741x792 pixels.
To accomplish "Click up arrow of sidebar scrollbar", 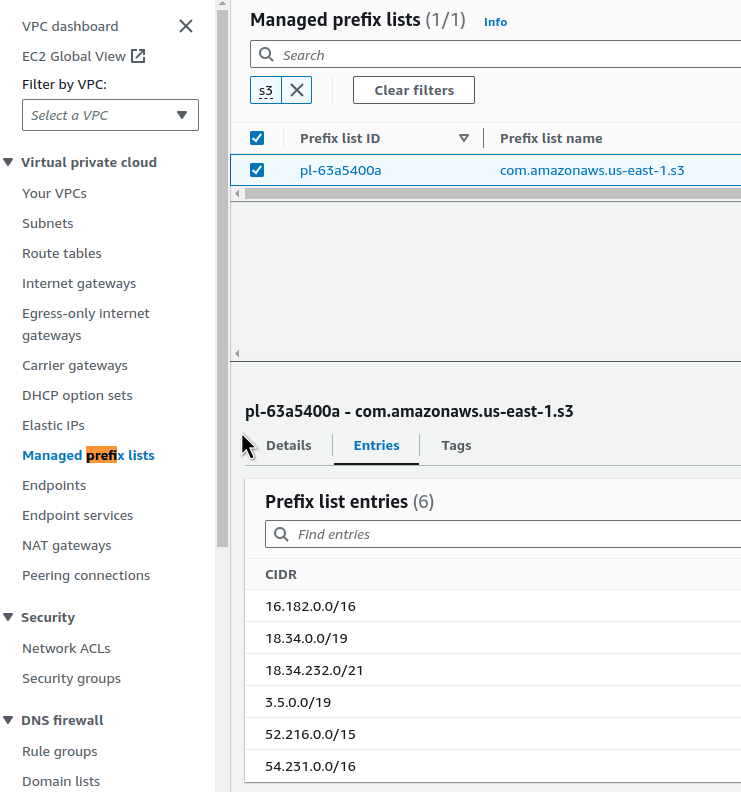I will [x=222, y=4].
